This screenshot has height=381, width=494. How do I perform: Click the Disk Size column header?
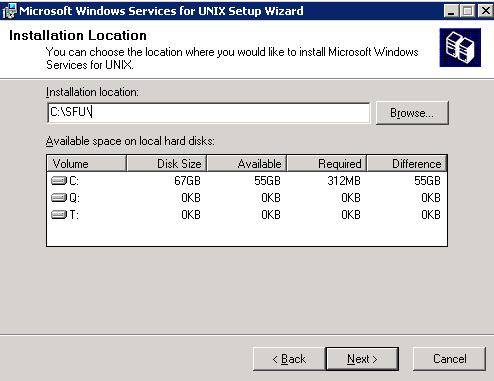coord(167,163)
